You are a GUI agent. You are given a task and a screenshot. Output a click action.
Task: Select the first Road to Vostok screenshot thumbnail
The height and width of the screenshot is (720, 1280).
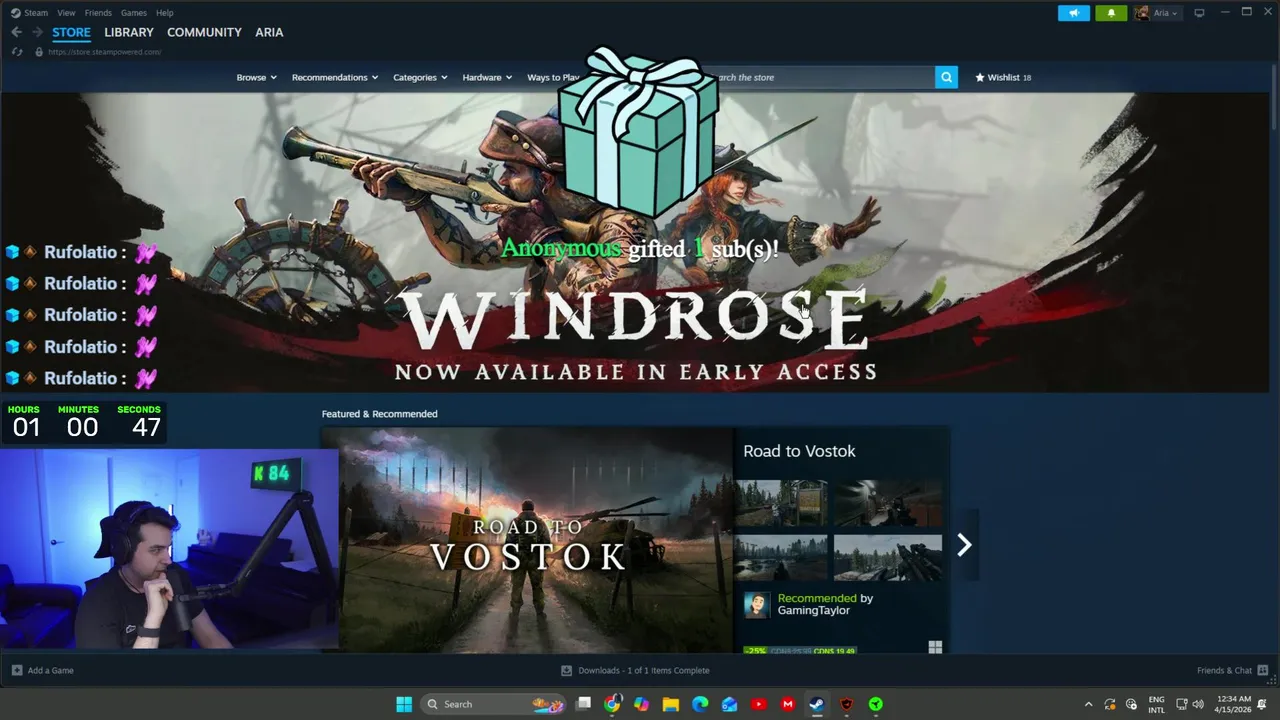click(x=781, y=503)
